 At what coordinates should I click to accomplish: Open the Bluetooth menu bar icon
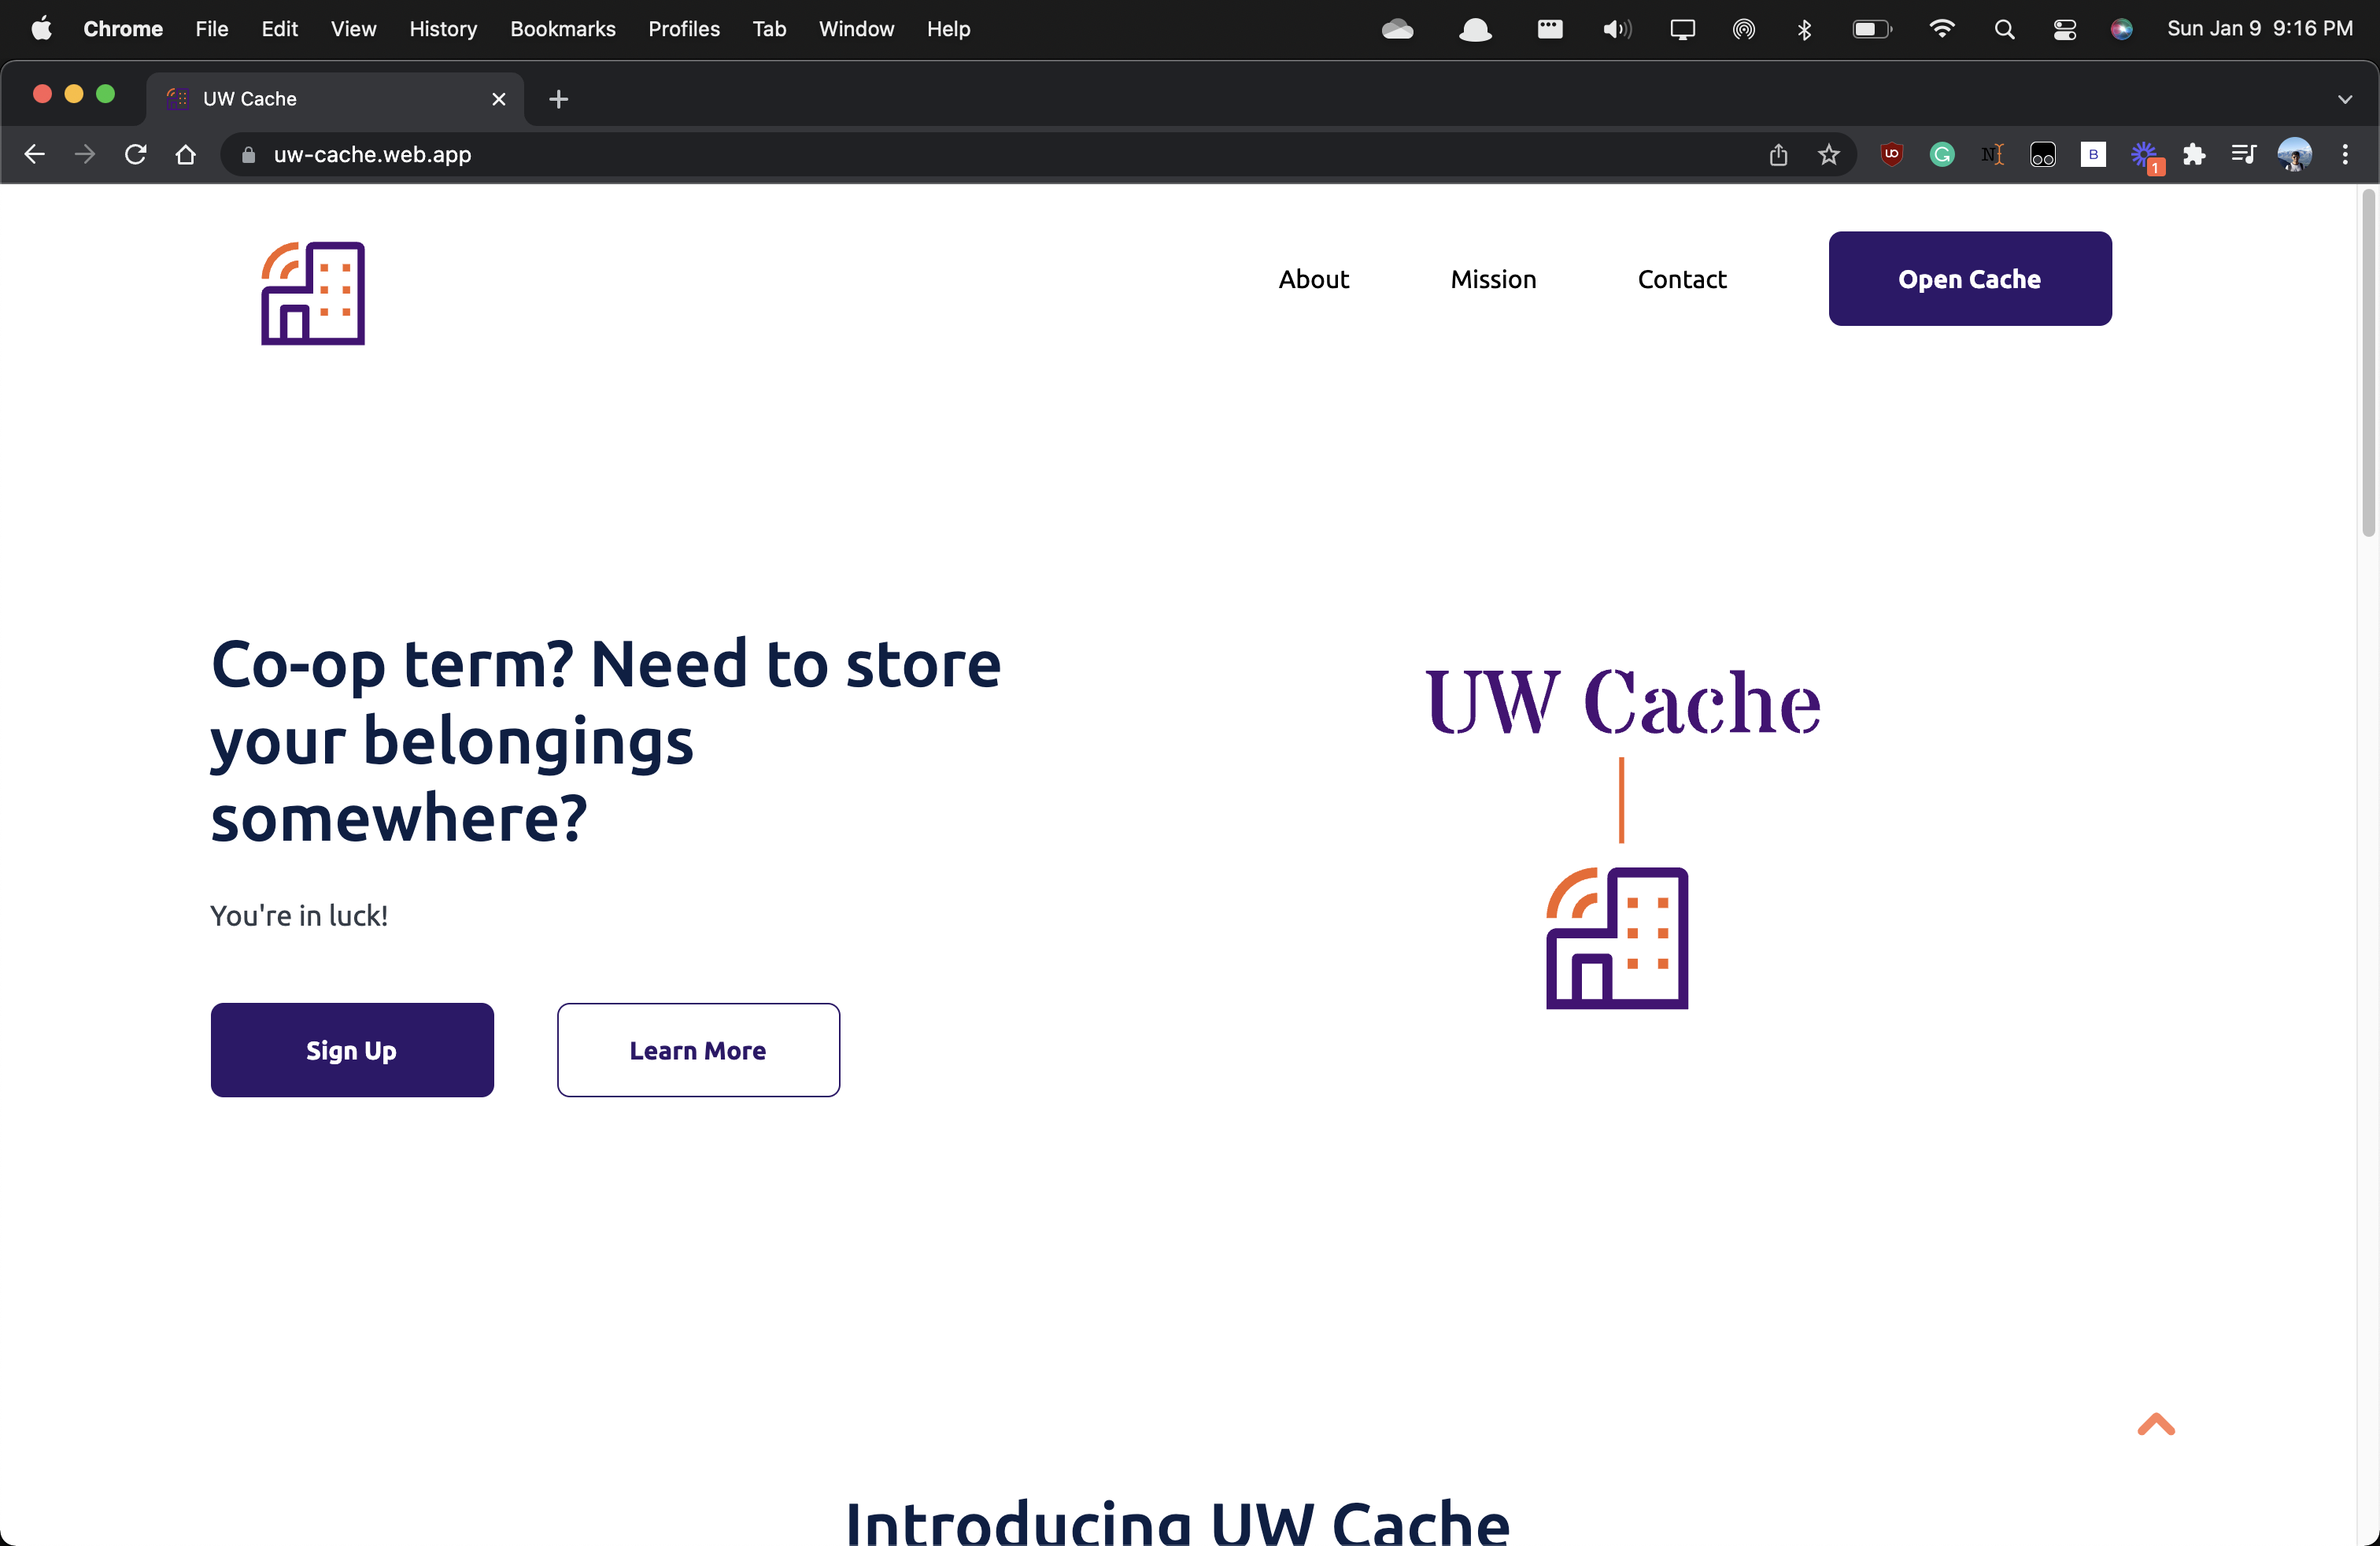point(1804,29)
